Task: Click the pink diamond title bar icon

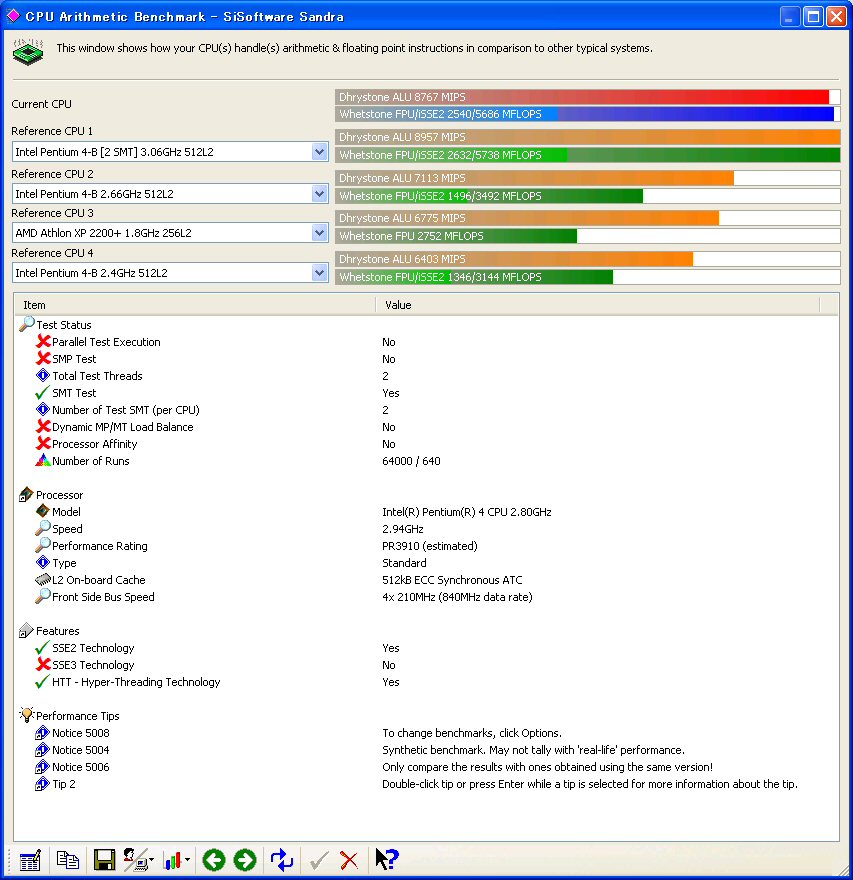Action: click(13, 16)
